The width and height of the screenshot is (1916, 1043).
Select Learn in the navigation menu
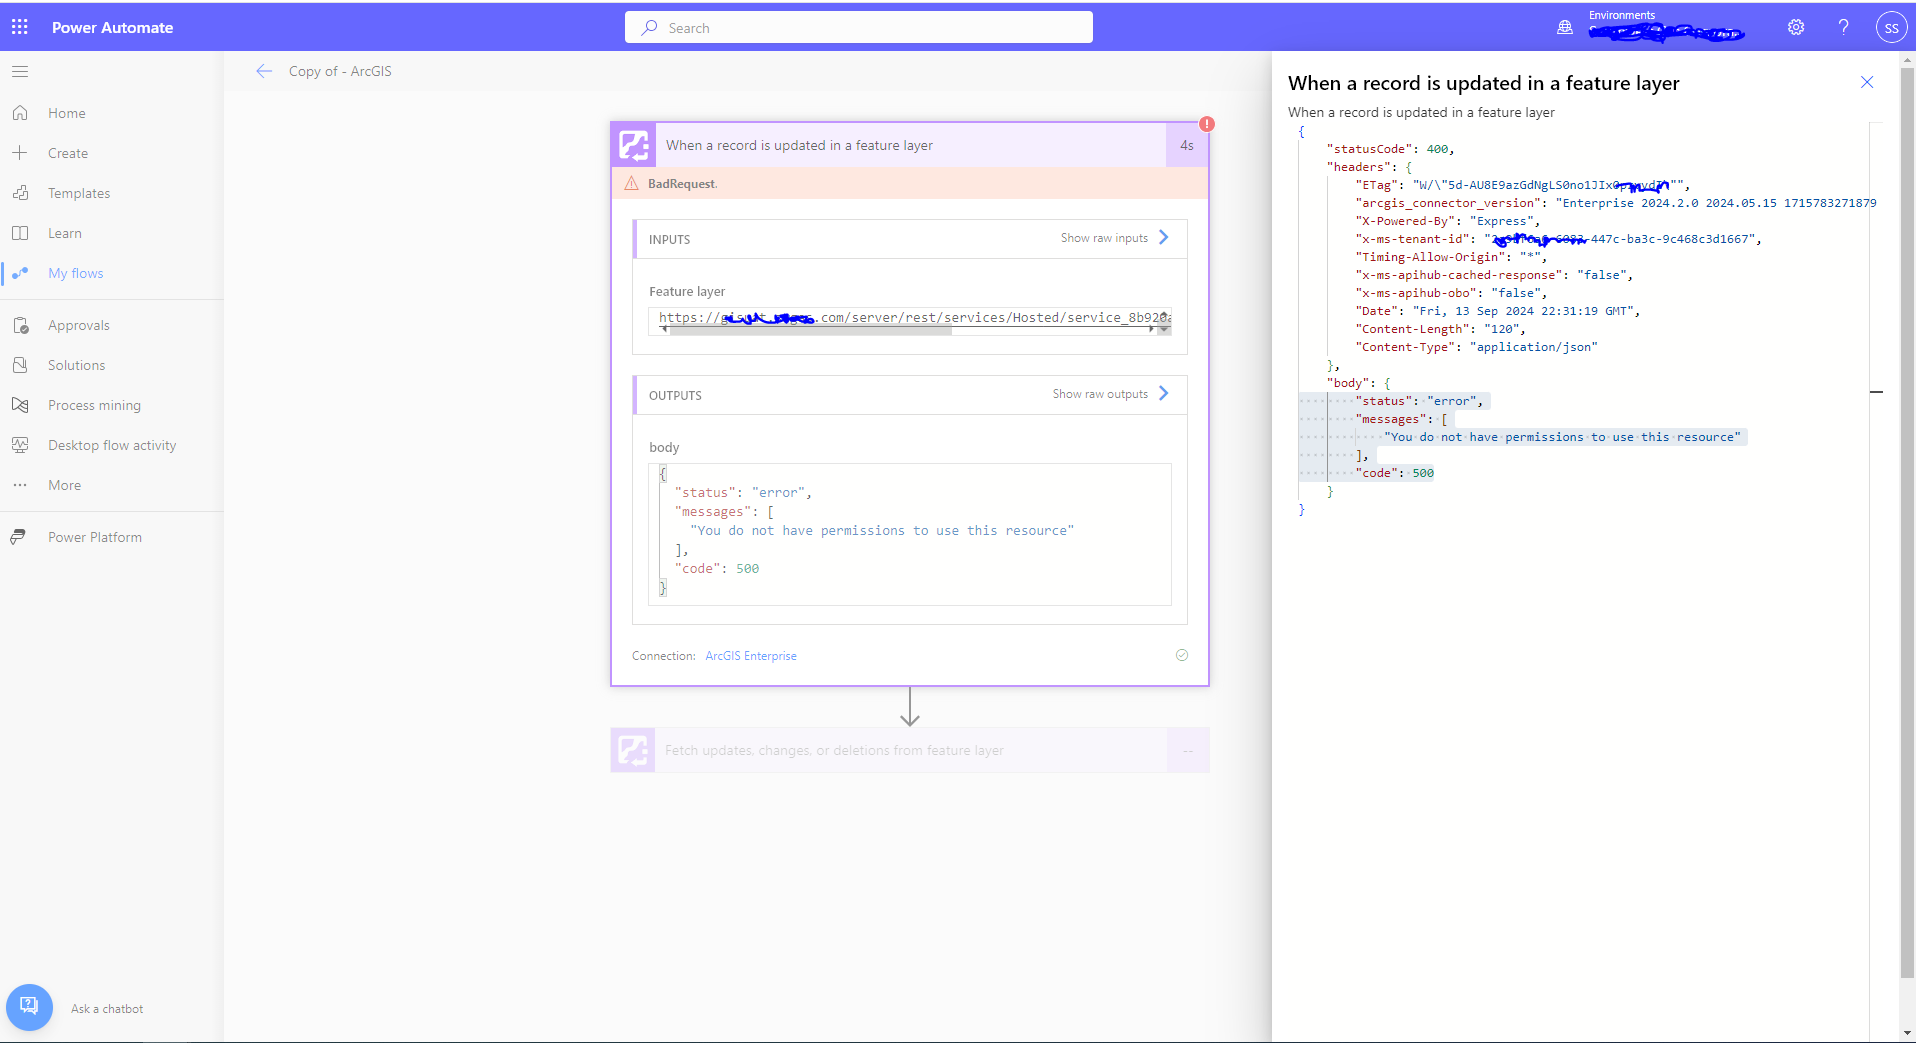coord(64,232)
